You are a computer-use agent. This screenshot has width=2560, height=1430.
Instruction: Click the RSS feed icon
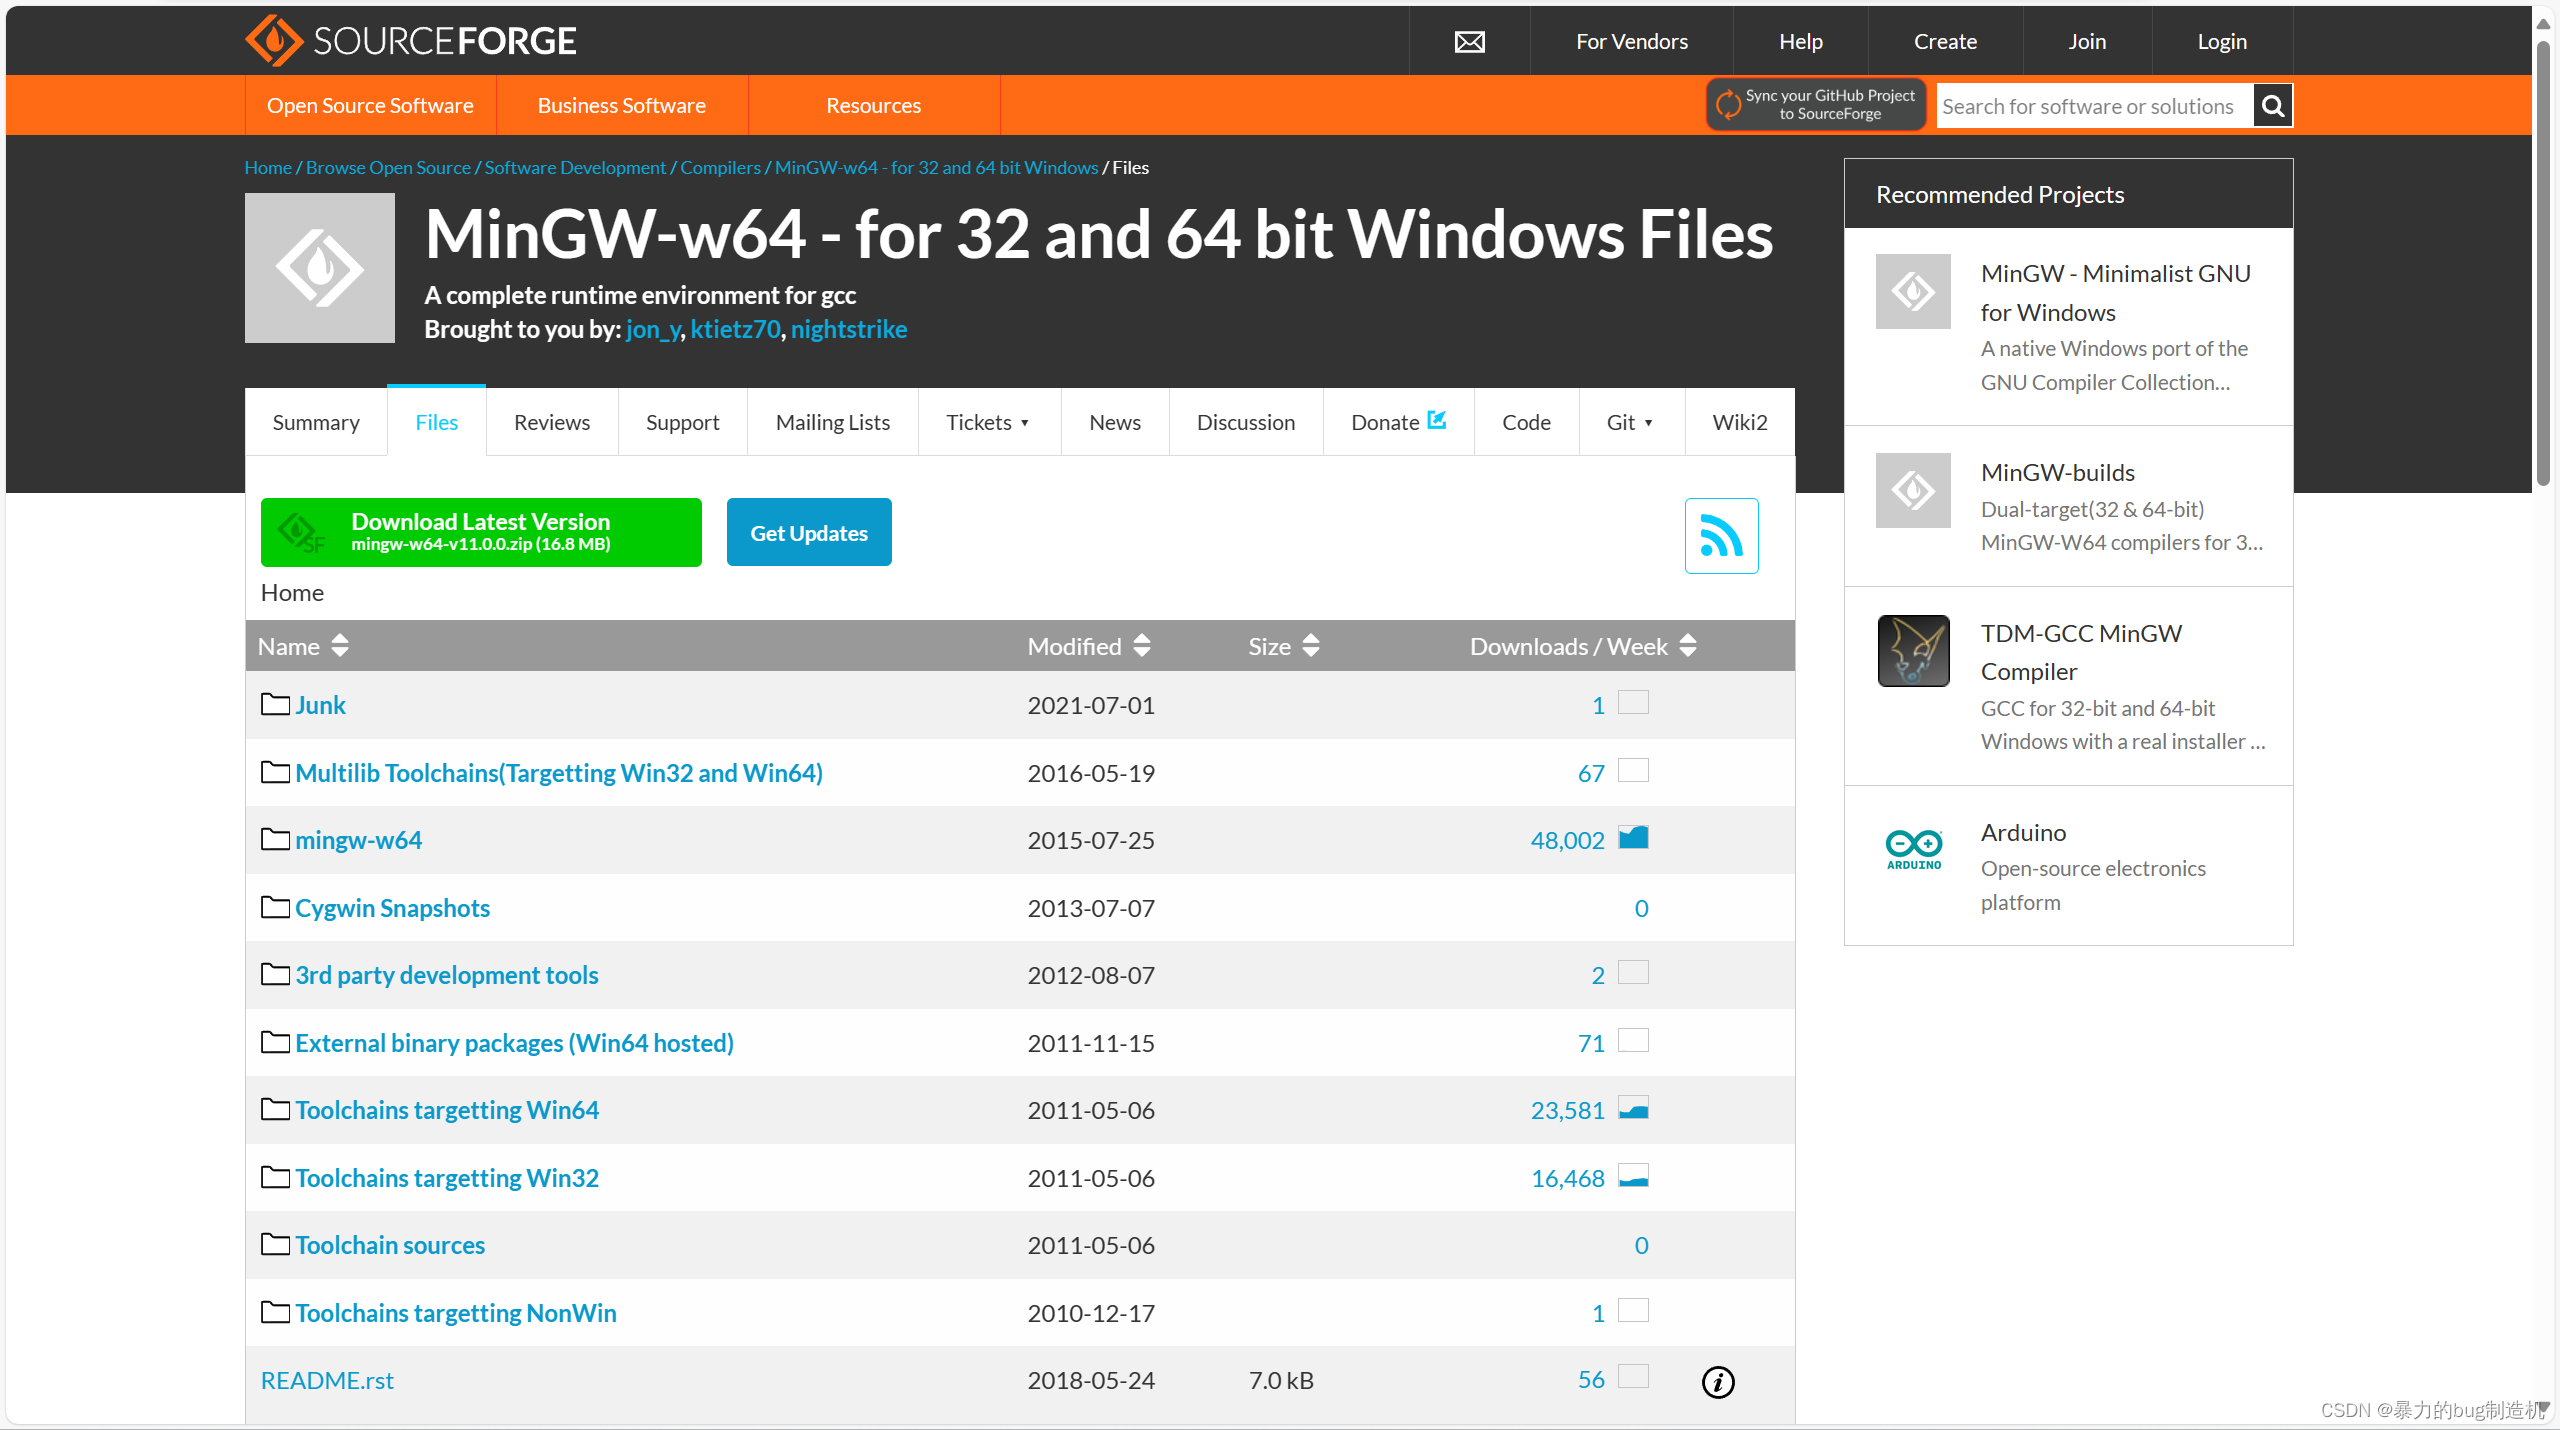point(1723,536)
